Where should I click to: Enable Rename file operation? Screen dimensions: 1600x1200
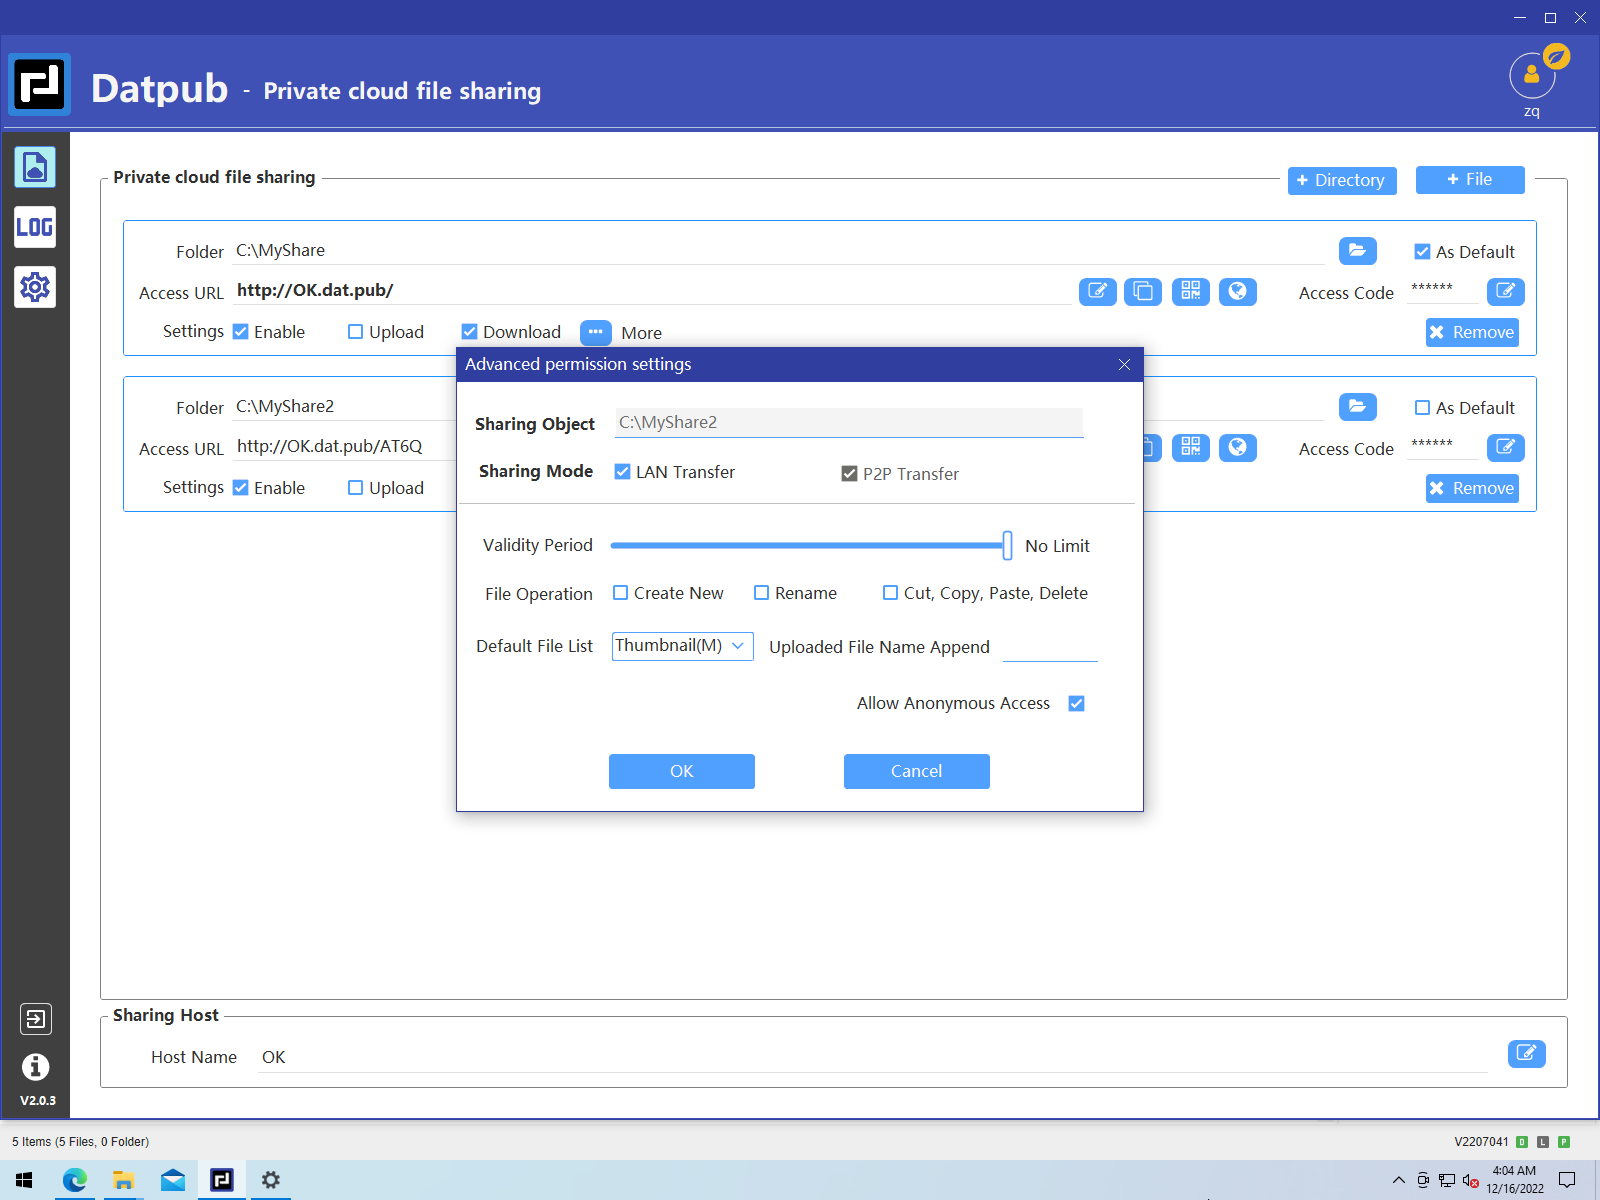tap(762, 593)
